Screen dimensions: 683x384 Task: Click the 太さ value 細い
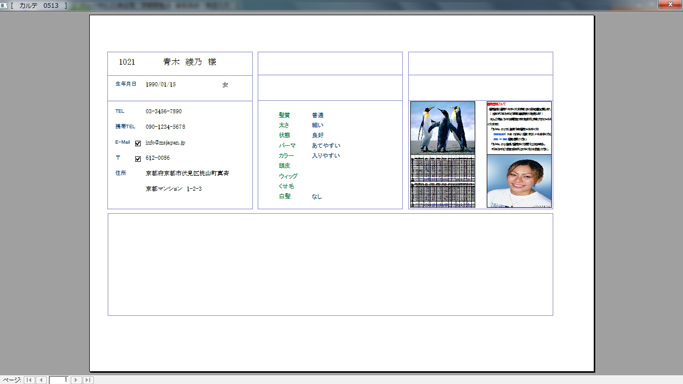(318, 125)
